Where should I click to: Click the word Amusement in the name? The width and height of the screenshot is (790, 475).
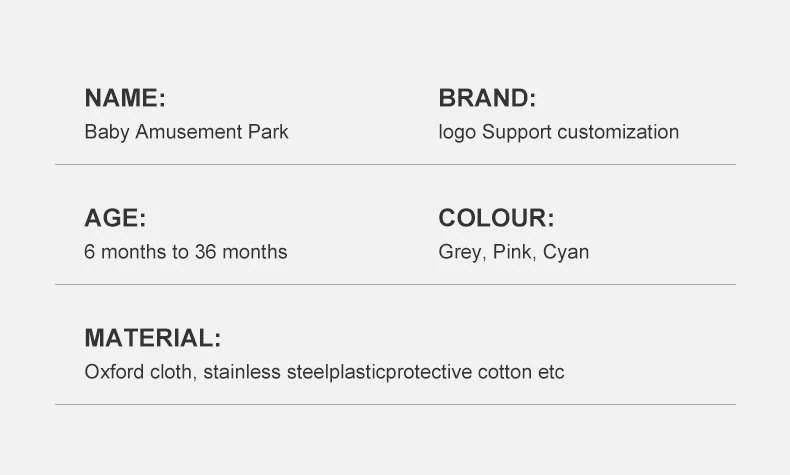[189, 132]
